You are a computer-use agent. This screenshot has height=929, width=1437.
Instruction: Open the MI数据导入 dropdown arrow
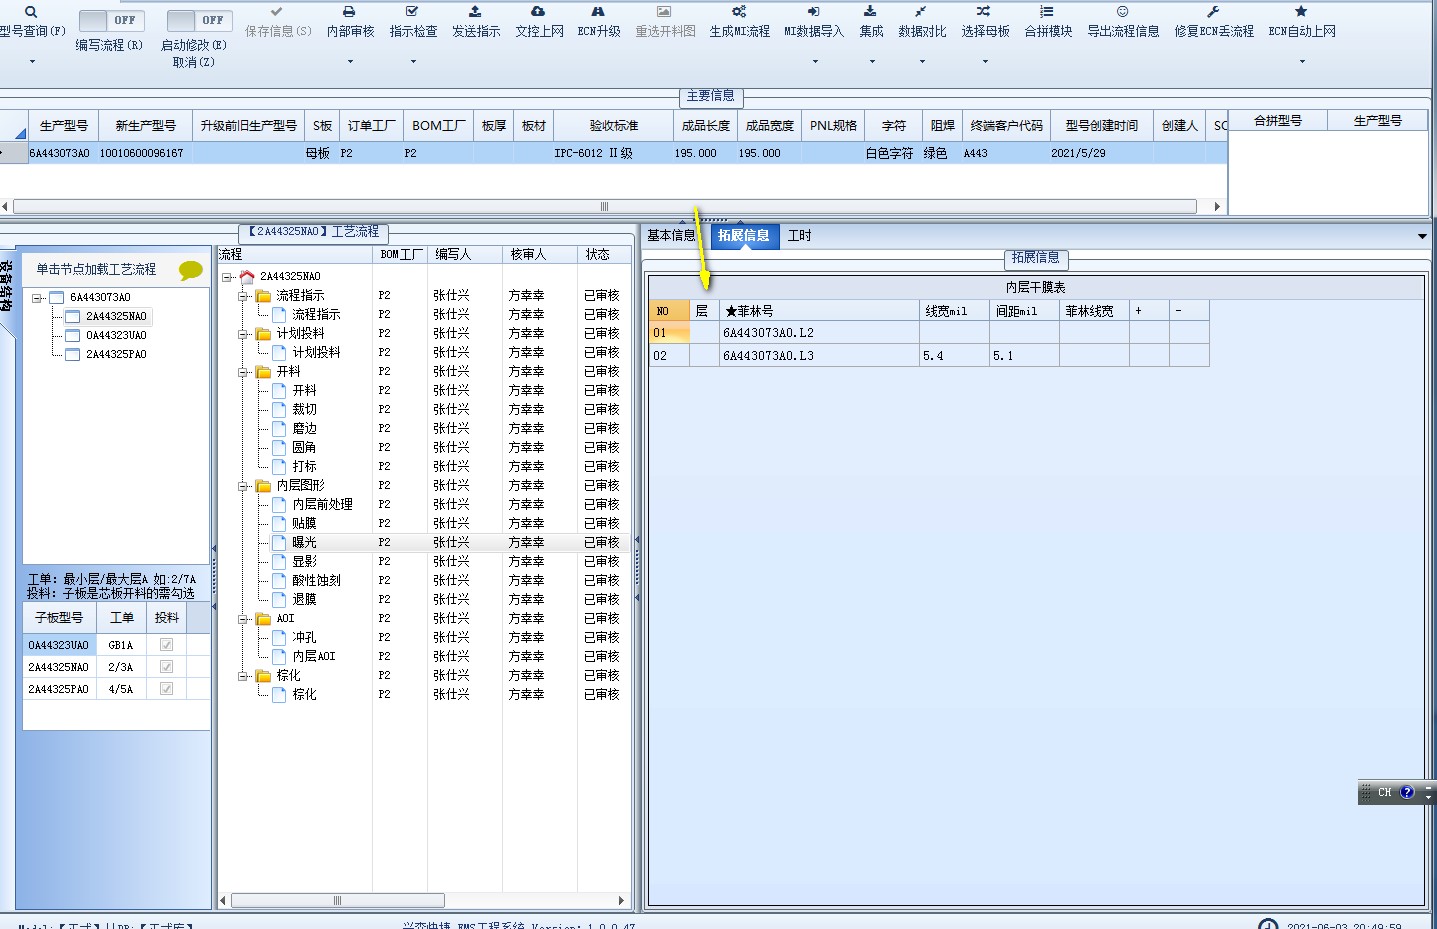pos(814,62)
